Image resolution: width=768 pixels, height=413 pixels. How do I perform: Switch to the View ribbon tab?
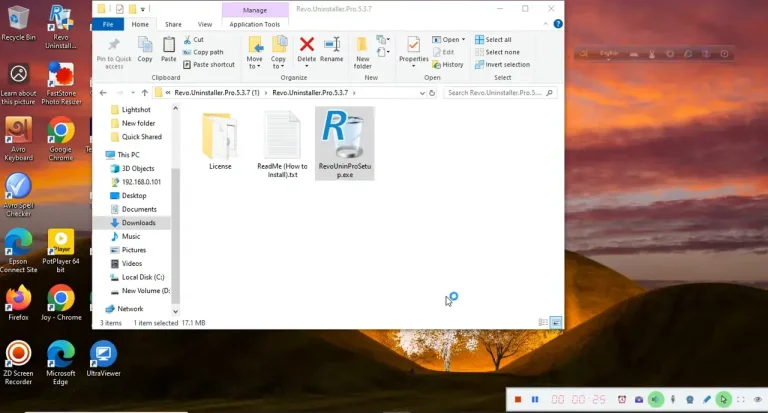coord(205,24)
